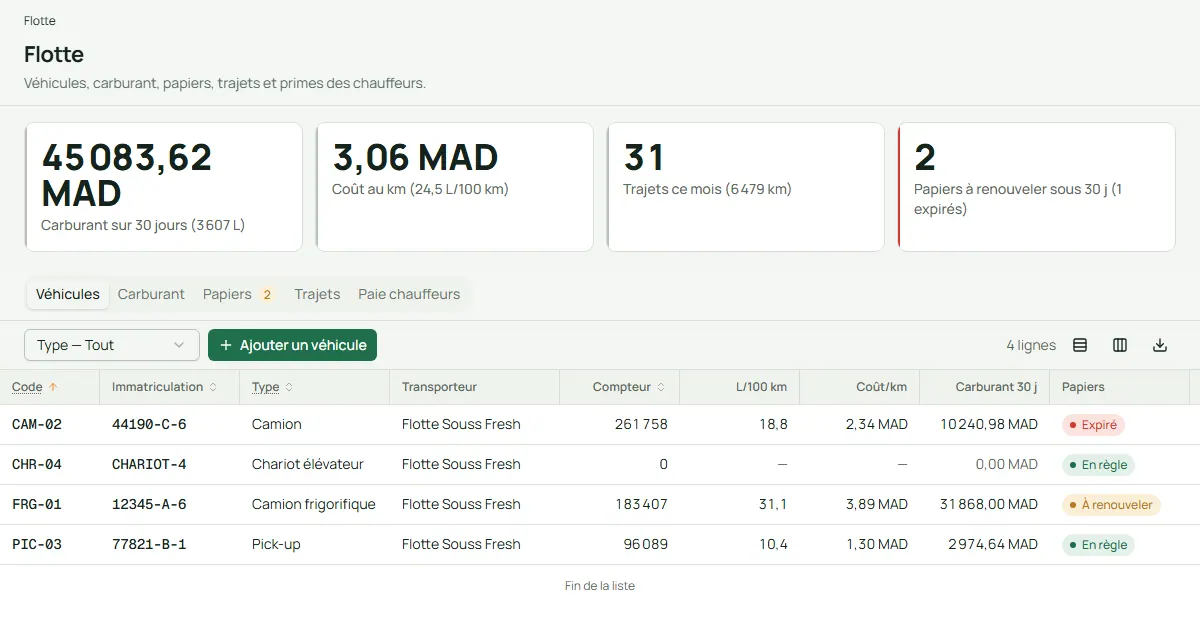The height and width of the screenshot is (640, 1200).
Task: Click the Camion frigorifique type cell
Action: (314, 505)
